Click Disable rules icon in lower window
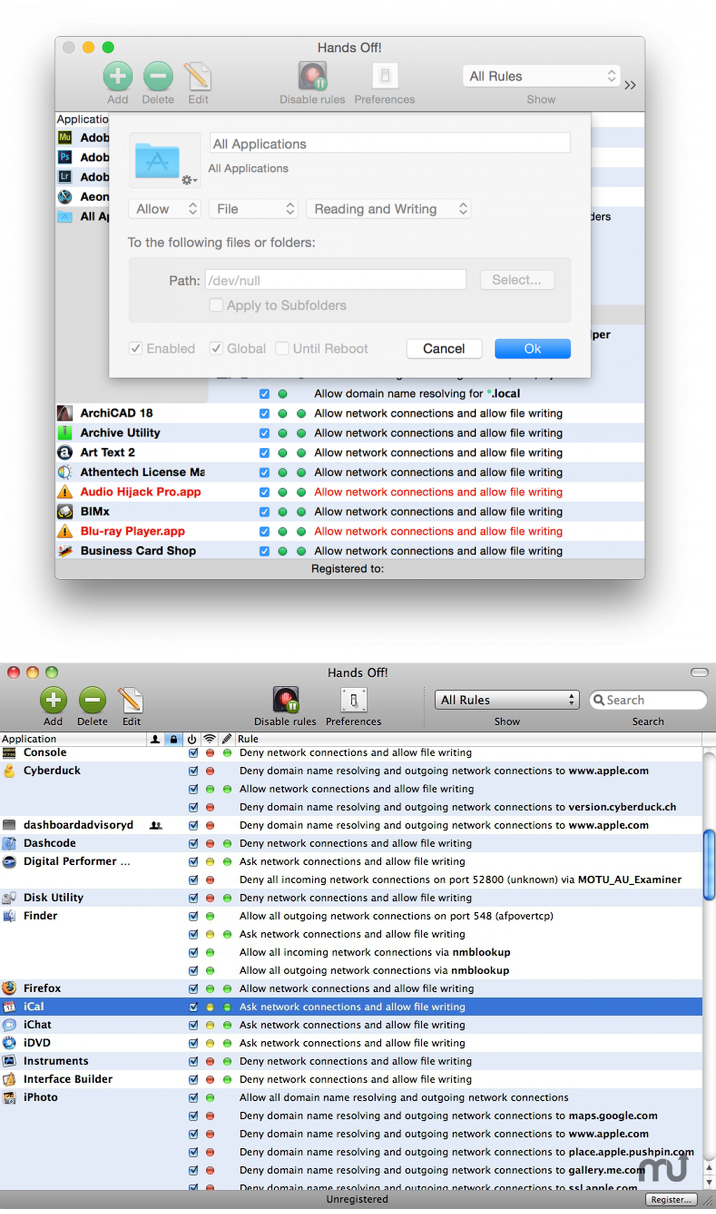 pos(285,700)
